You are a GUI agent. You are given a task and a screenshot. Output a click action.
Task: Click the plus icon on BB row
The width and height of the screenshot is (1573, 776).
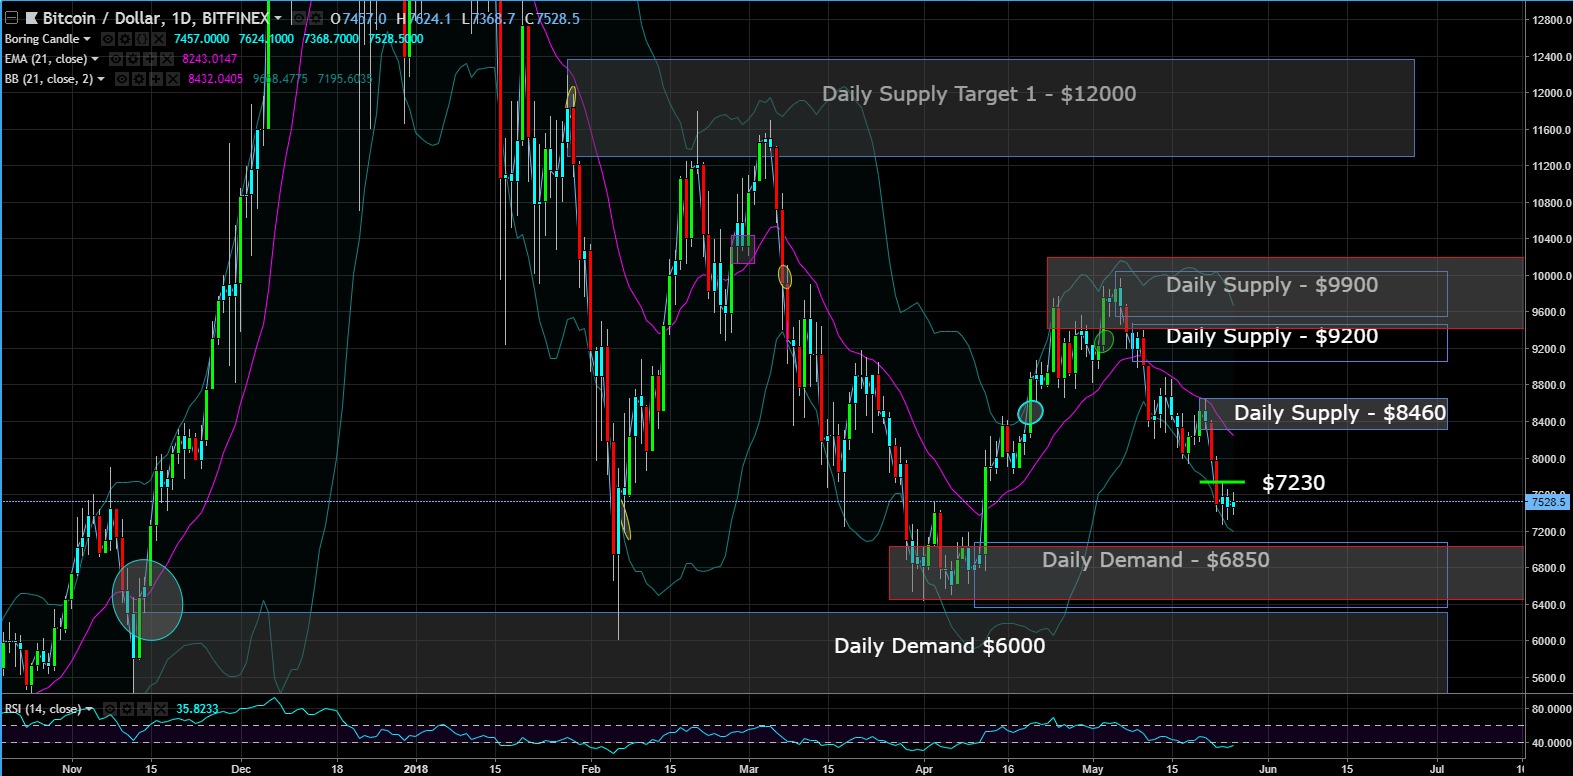click(x=155, y=79)
